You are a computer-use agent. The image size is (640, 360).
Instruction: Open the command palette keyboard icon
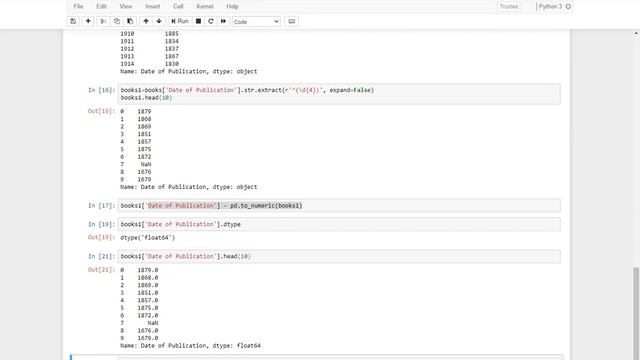point(291,21)
